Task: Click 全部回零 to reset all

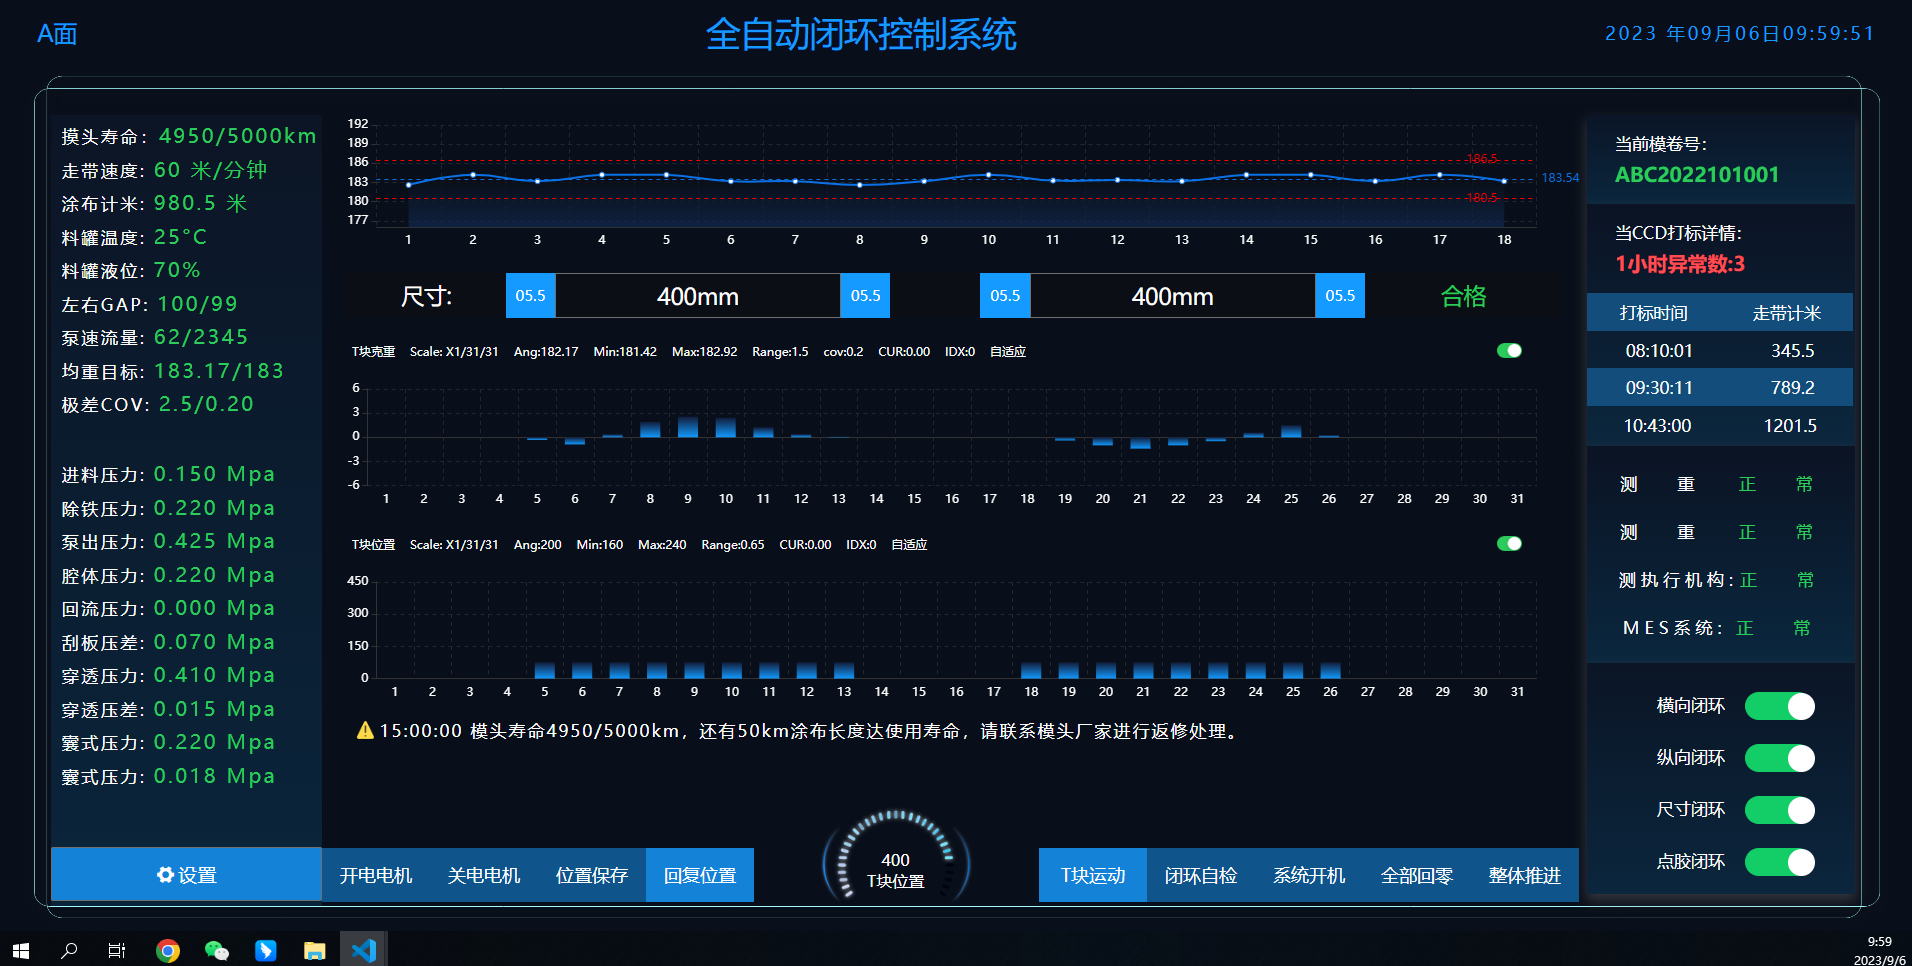Action: pos(1415,874)
